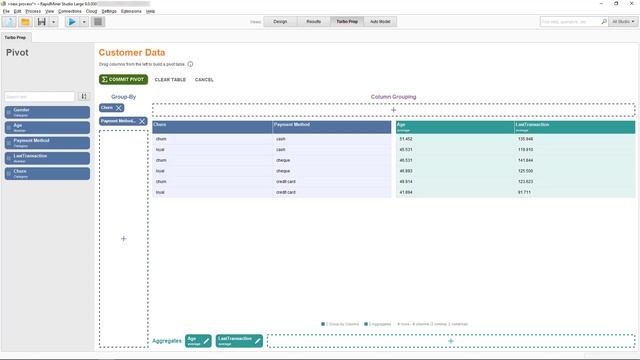Click the Churn table column header

212,127
